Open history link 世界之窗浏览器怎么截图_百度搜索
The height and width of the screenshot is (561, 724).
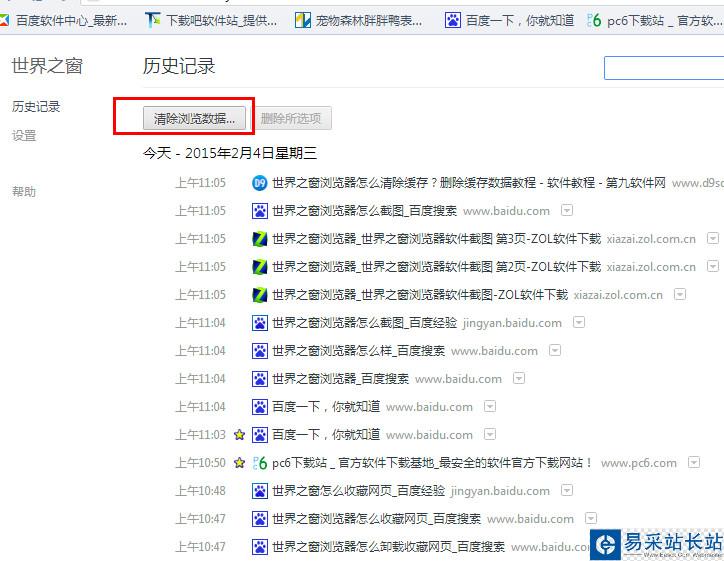click(364, 211)
